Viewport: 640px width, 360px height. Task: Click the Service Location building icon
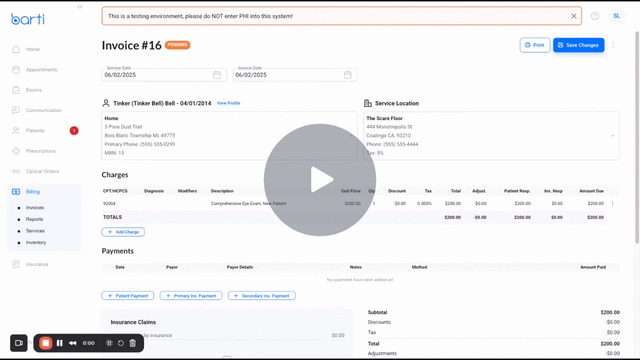368,103
